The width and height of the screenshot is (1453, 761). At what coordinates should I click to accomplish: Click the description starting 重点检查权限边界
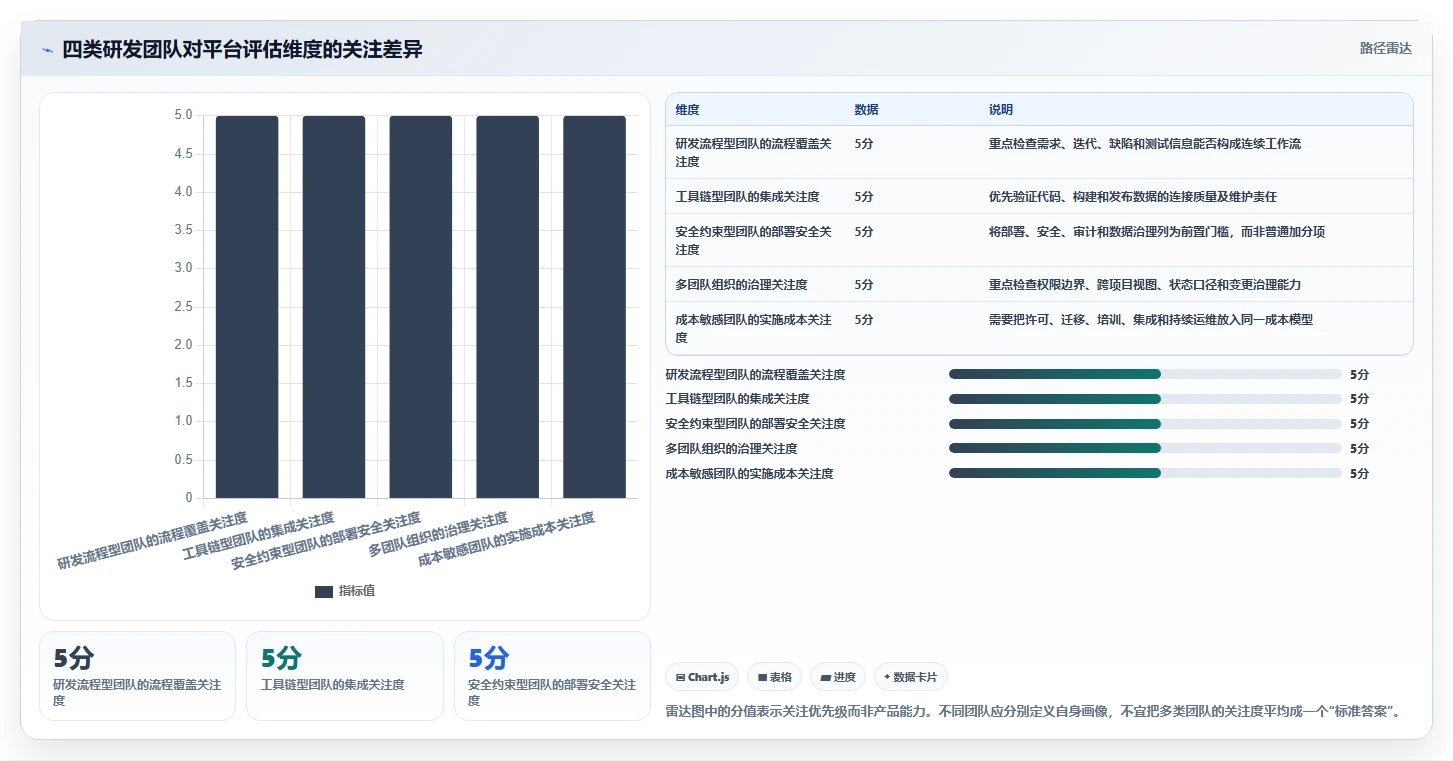point(1145,285)
